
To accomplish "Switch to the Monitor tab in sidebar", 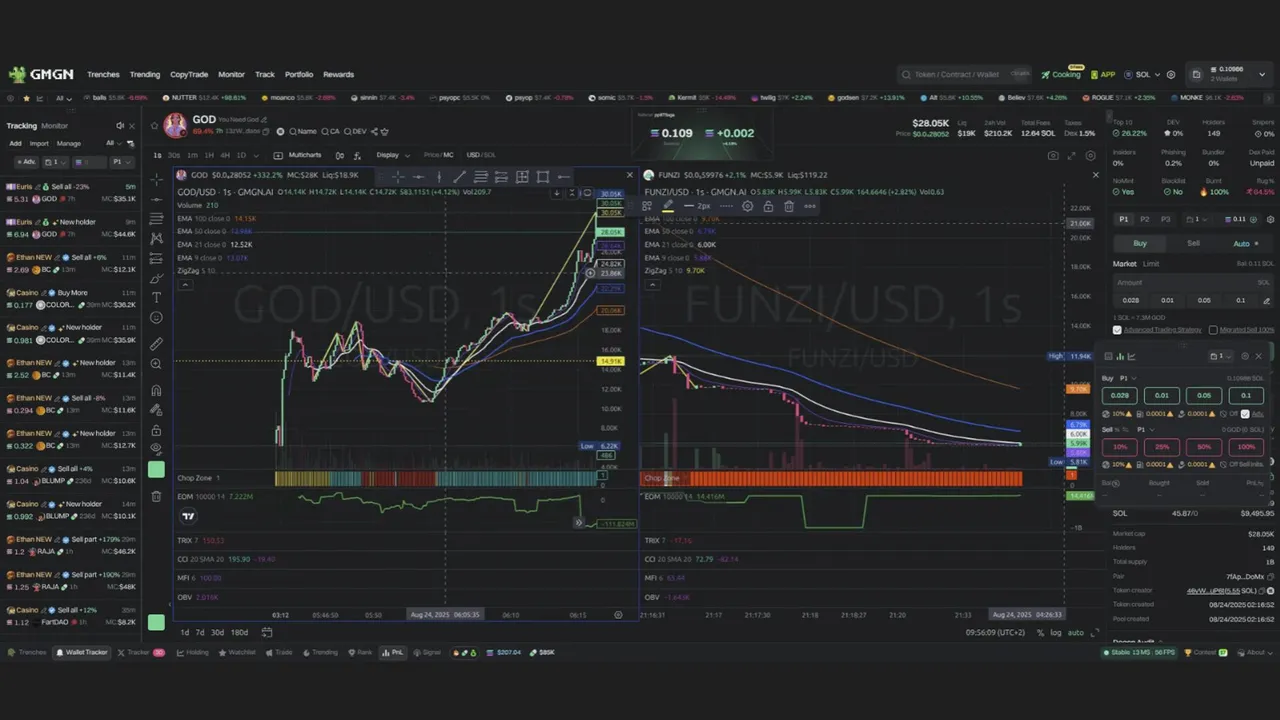I will point(54,126).
